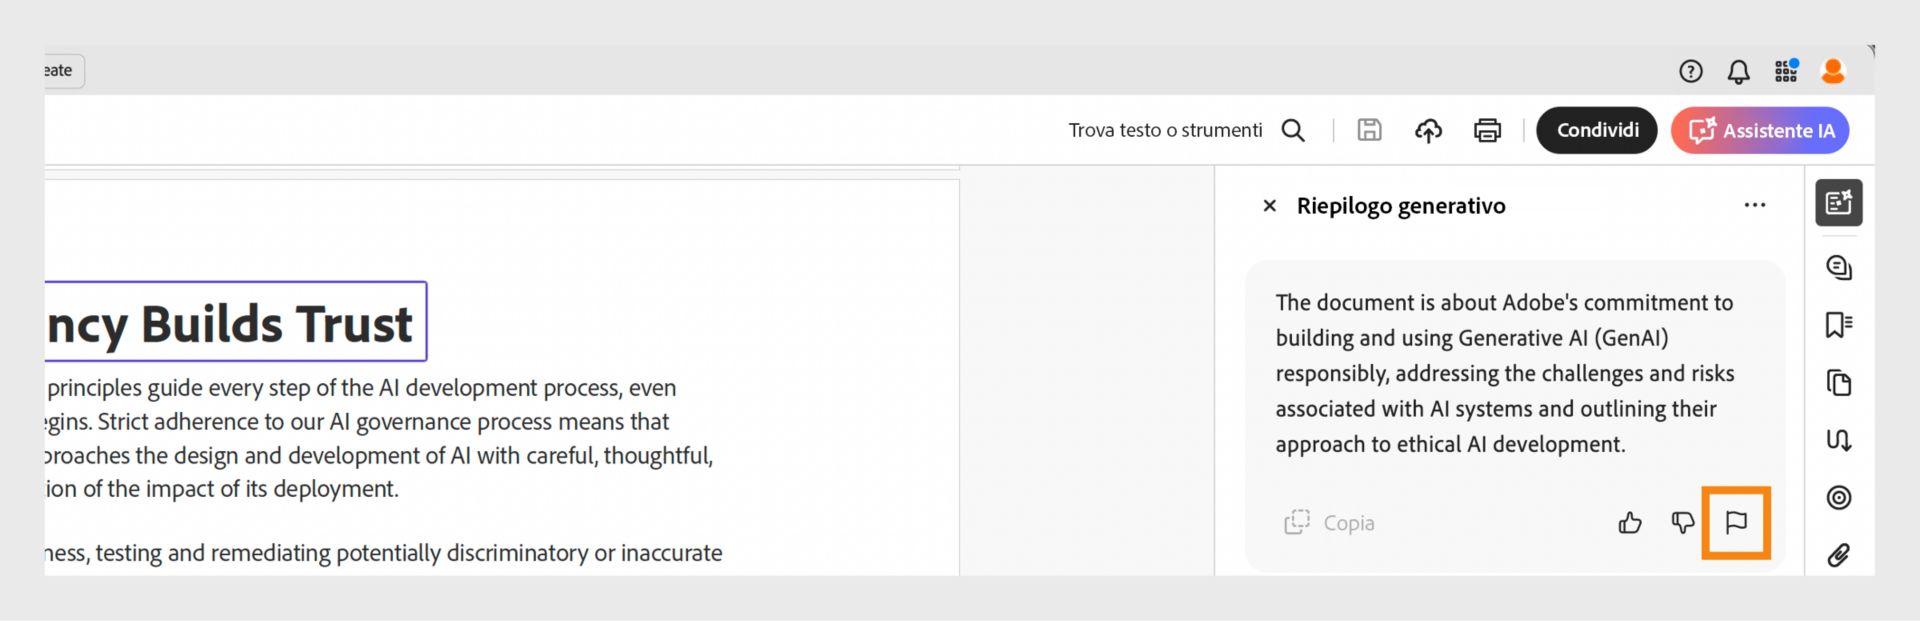Viewport: 1920px width, 621px height.
Task: Click the Trova testo o strumenti field
Action: [x=1165, y=130]
